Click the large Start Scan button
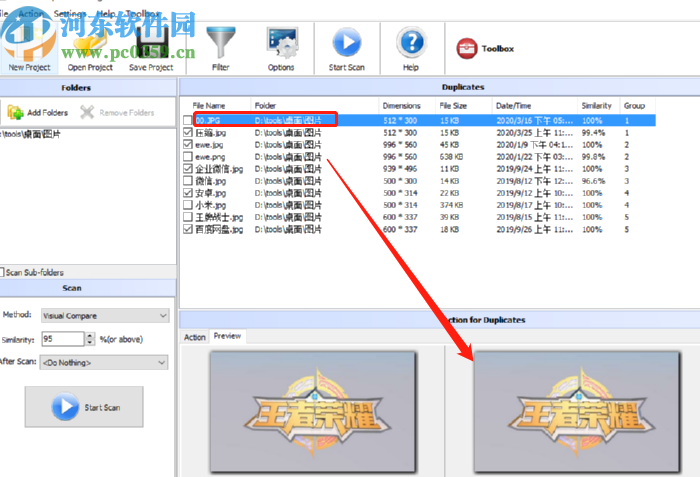 point(84,407)
